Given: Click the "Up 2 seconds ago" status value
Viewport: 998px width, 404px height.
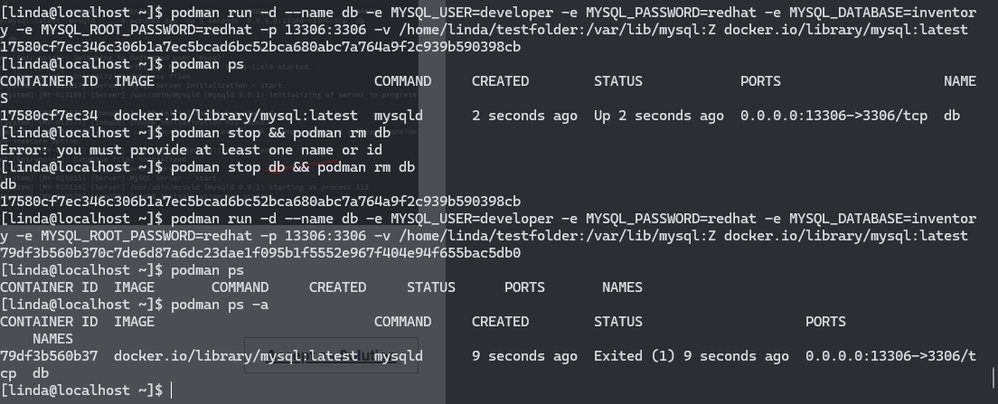Looking at the screenshot, I should click(x=658, y=116).
